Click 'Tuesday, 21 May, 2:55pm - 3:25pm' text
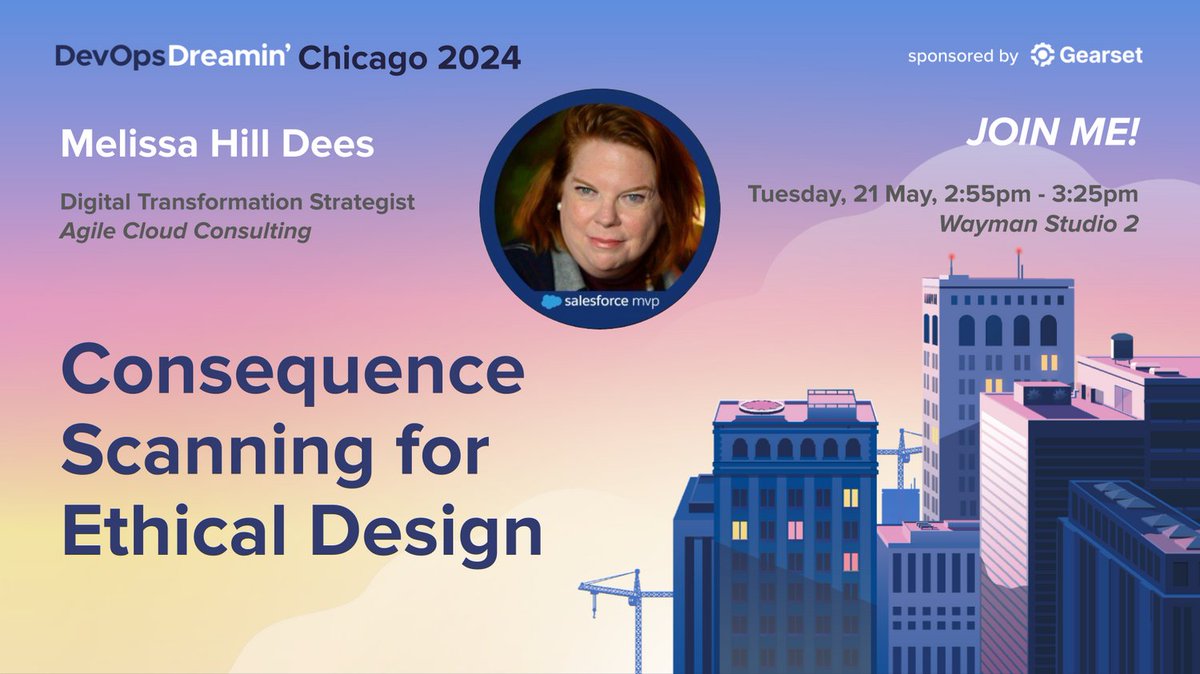 (x=942, y=194)
